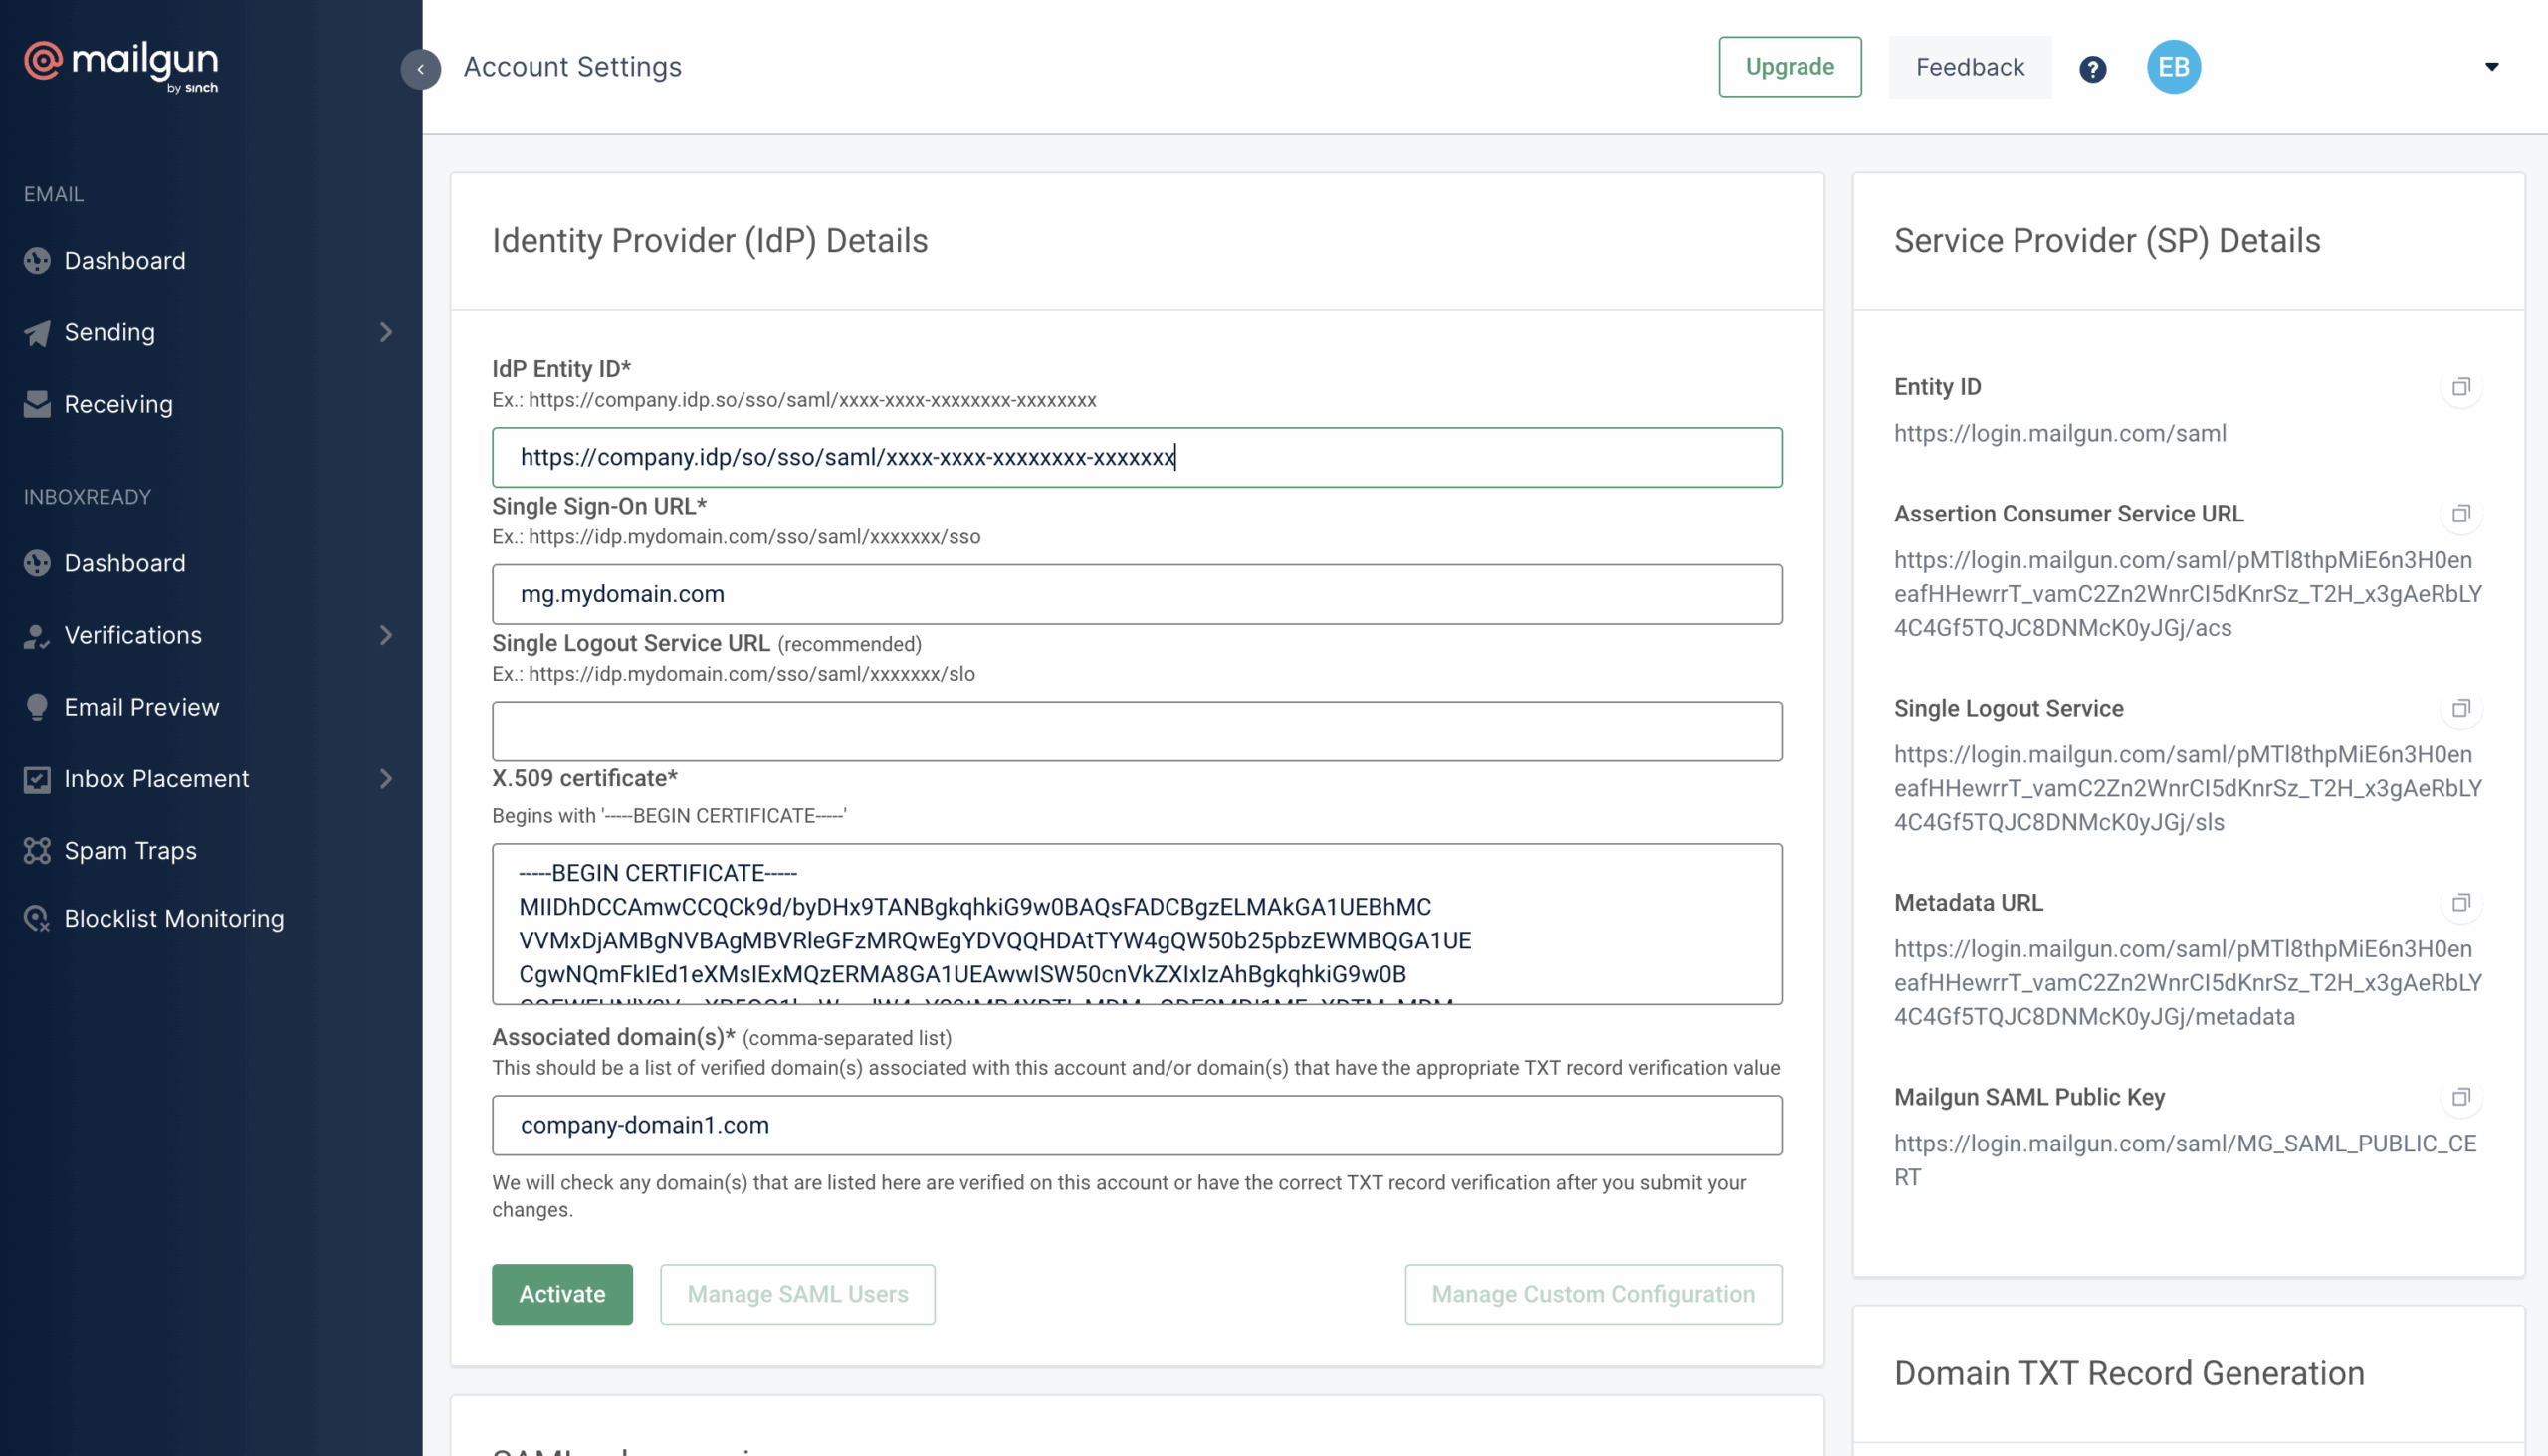Expand the Verifications submenu chevron
The width and height of the screenshot is (2548, 1456).
[386, 636]
